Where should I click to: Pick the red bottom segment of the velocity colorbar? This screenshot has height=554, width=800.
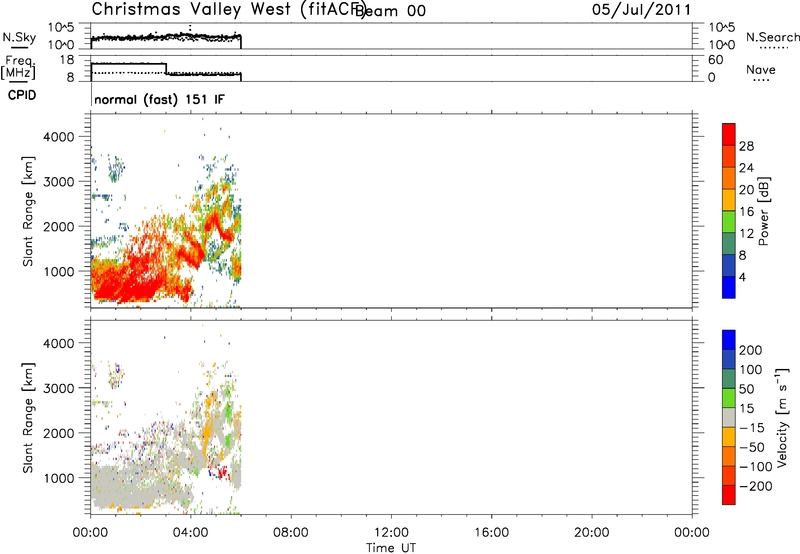coord(729,495)
